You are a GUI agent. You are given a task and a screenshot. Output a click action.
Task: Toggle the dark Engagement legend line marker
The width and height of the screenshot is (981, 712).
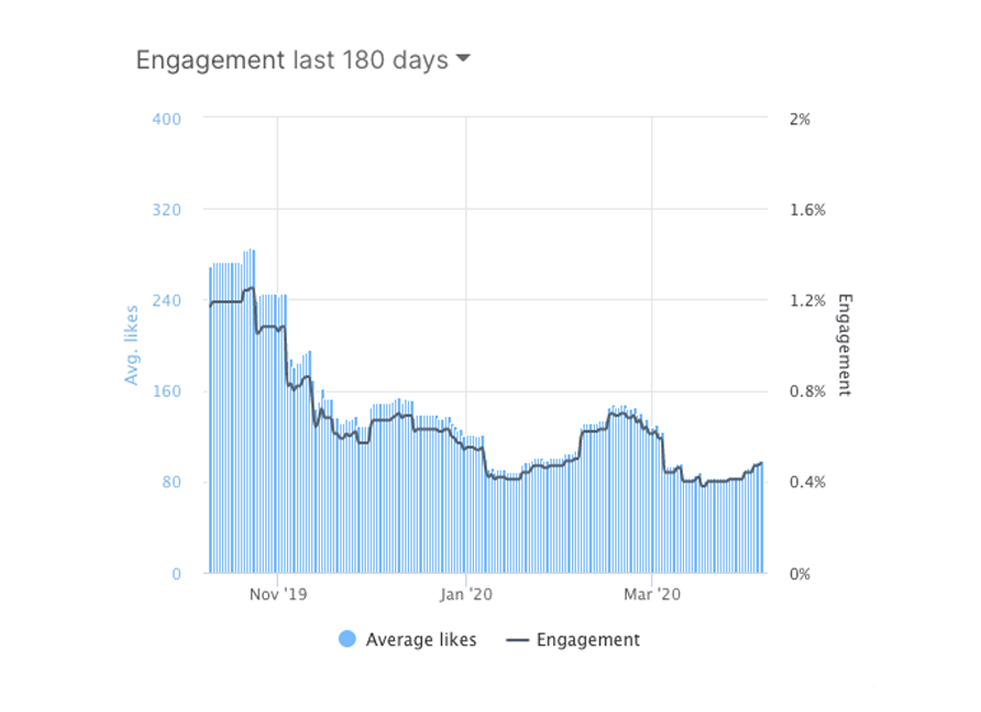click(x=517, y=640)
